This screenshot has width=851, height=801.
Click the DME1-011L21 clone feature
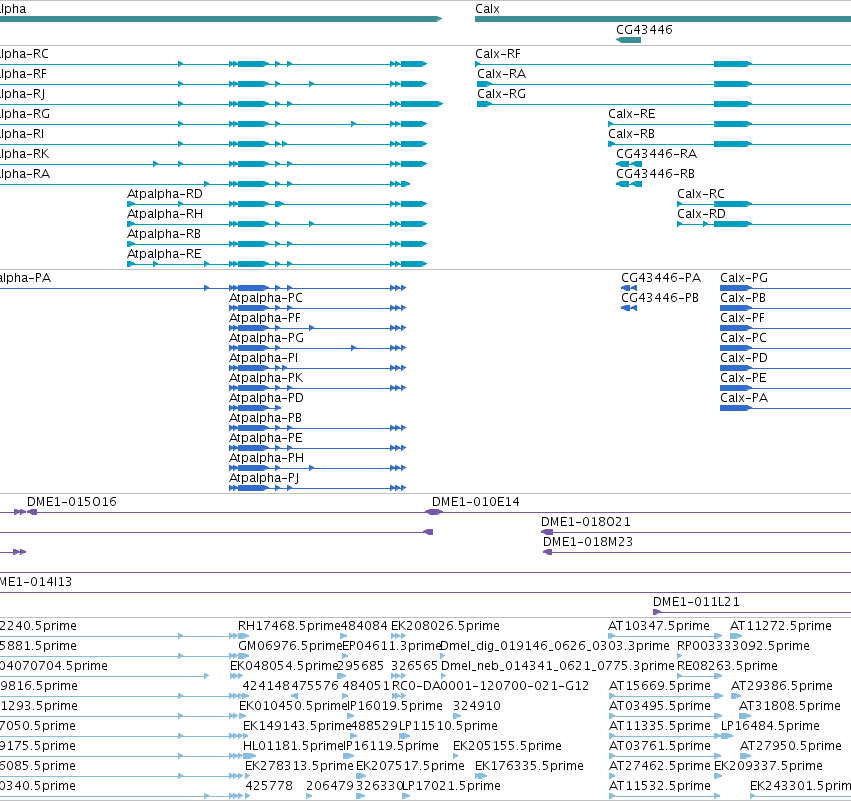click(x=752, y=612)
